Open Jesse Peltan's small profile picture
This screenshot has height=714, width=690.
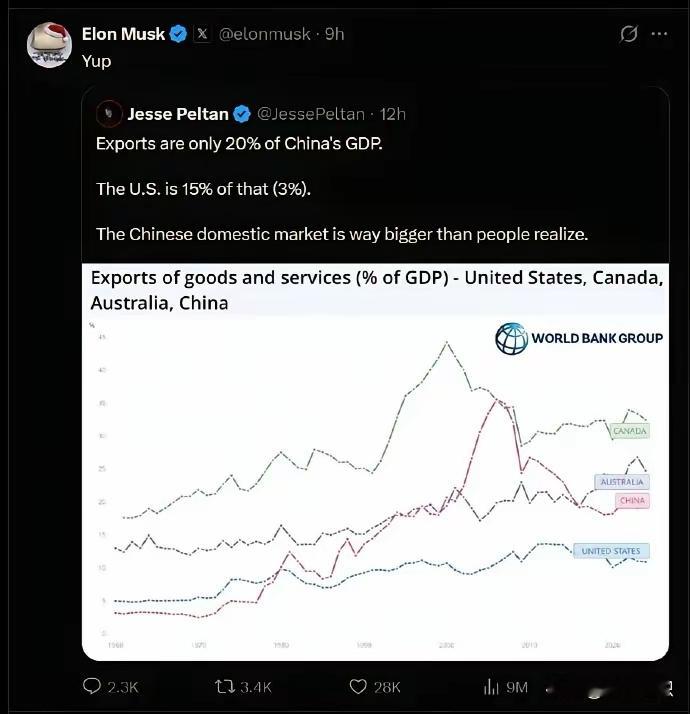[x=109, y=113]
